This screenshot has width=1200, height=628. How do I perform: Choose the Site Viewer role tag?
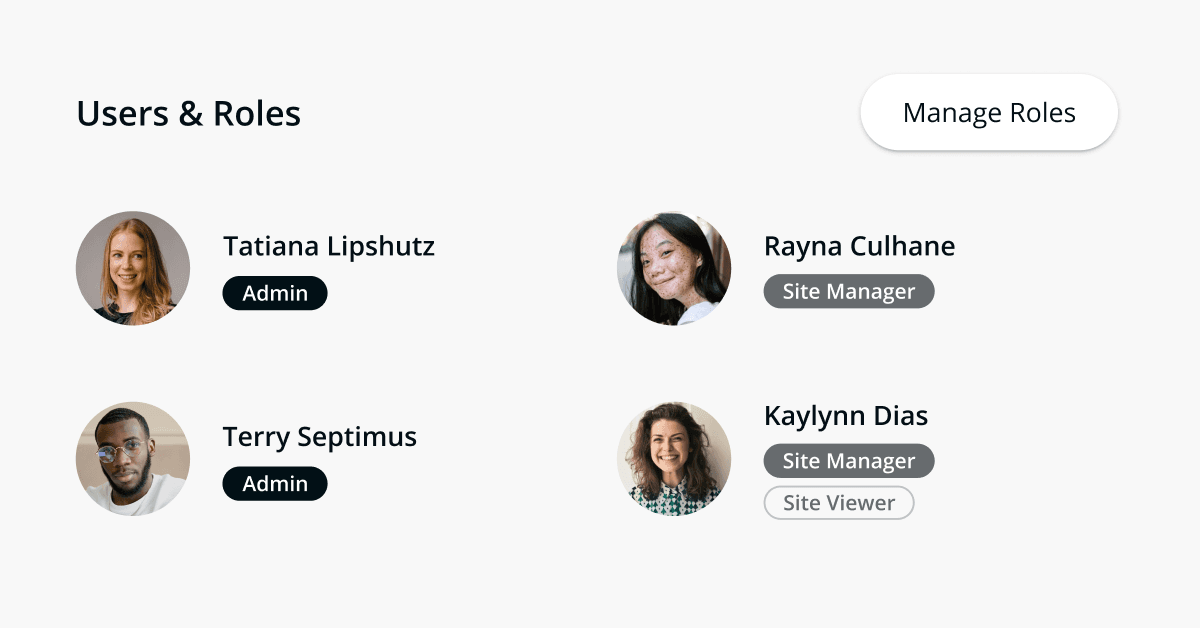(x=839, y=503)
